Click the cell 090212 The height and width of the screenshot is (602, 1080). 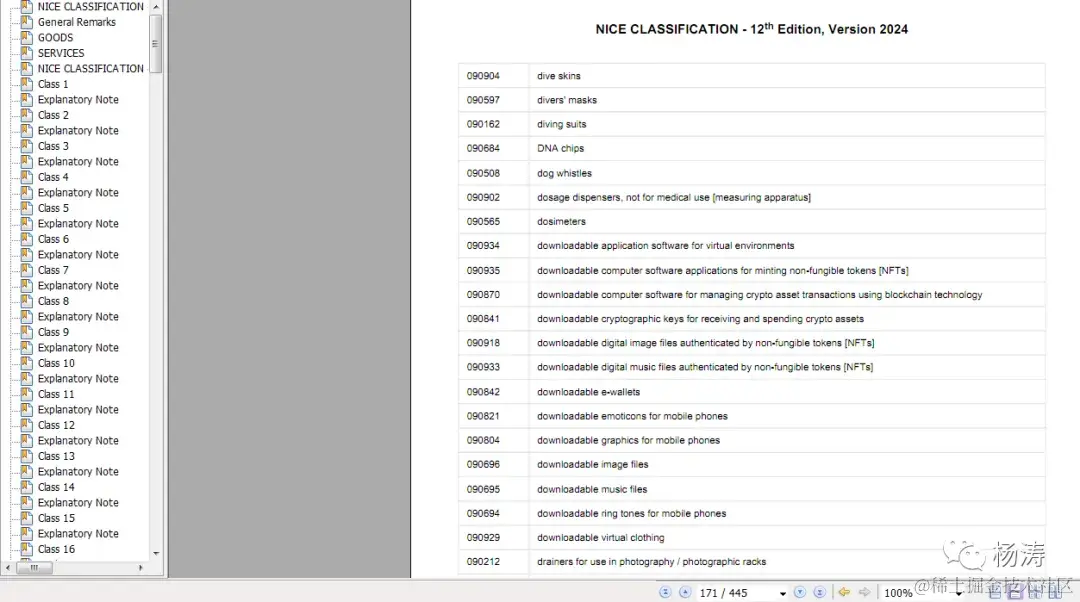click(x=483, y=561)
